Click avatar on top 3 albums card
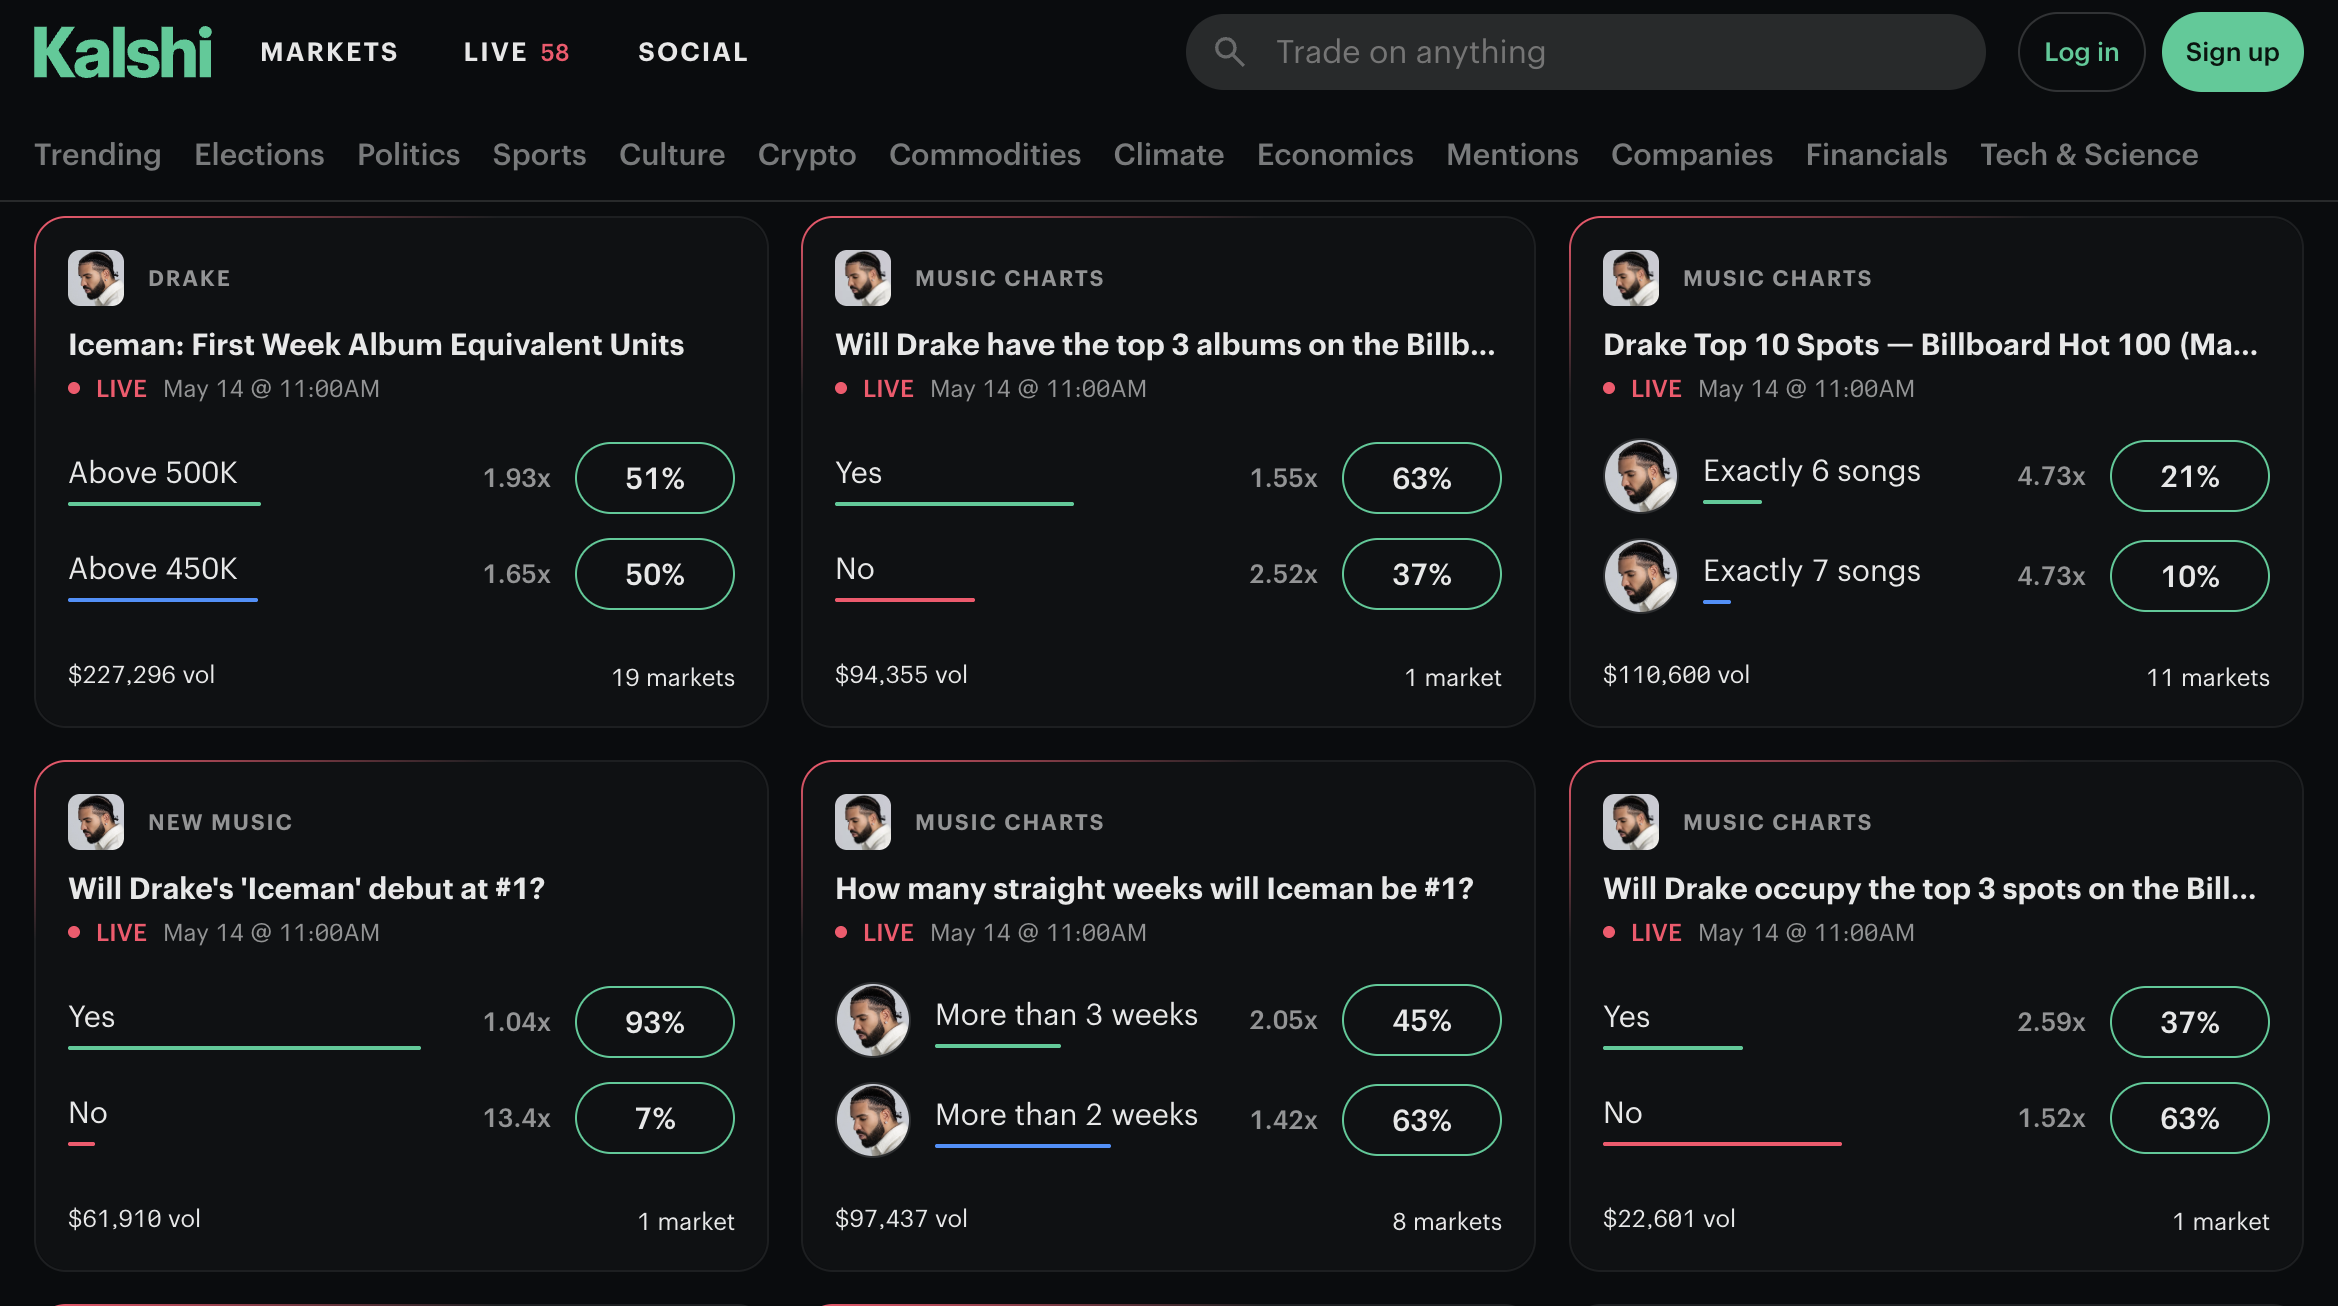 863,278
